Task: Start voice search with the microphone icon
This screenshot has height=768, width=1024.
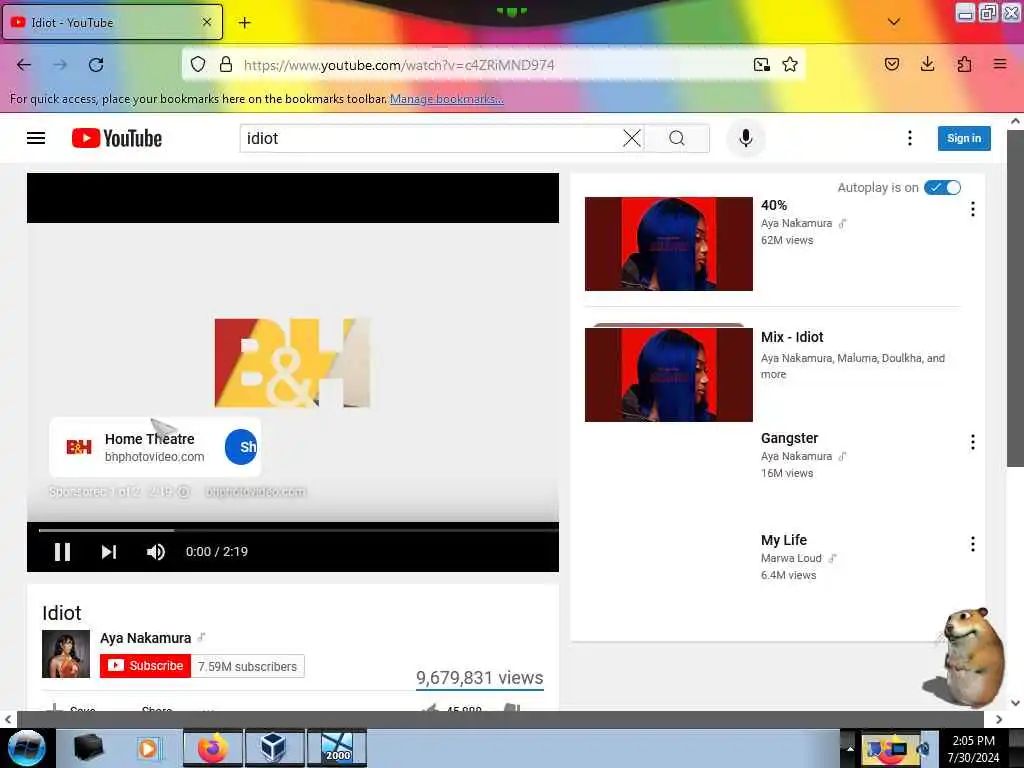Action: [745, 138]
